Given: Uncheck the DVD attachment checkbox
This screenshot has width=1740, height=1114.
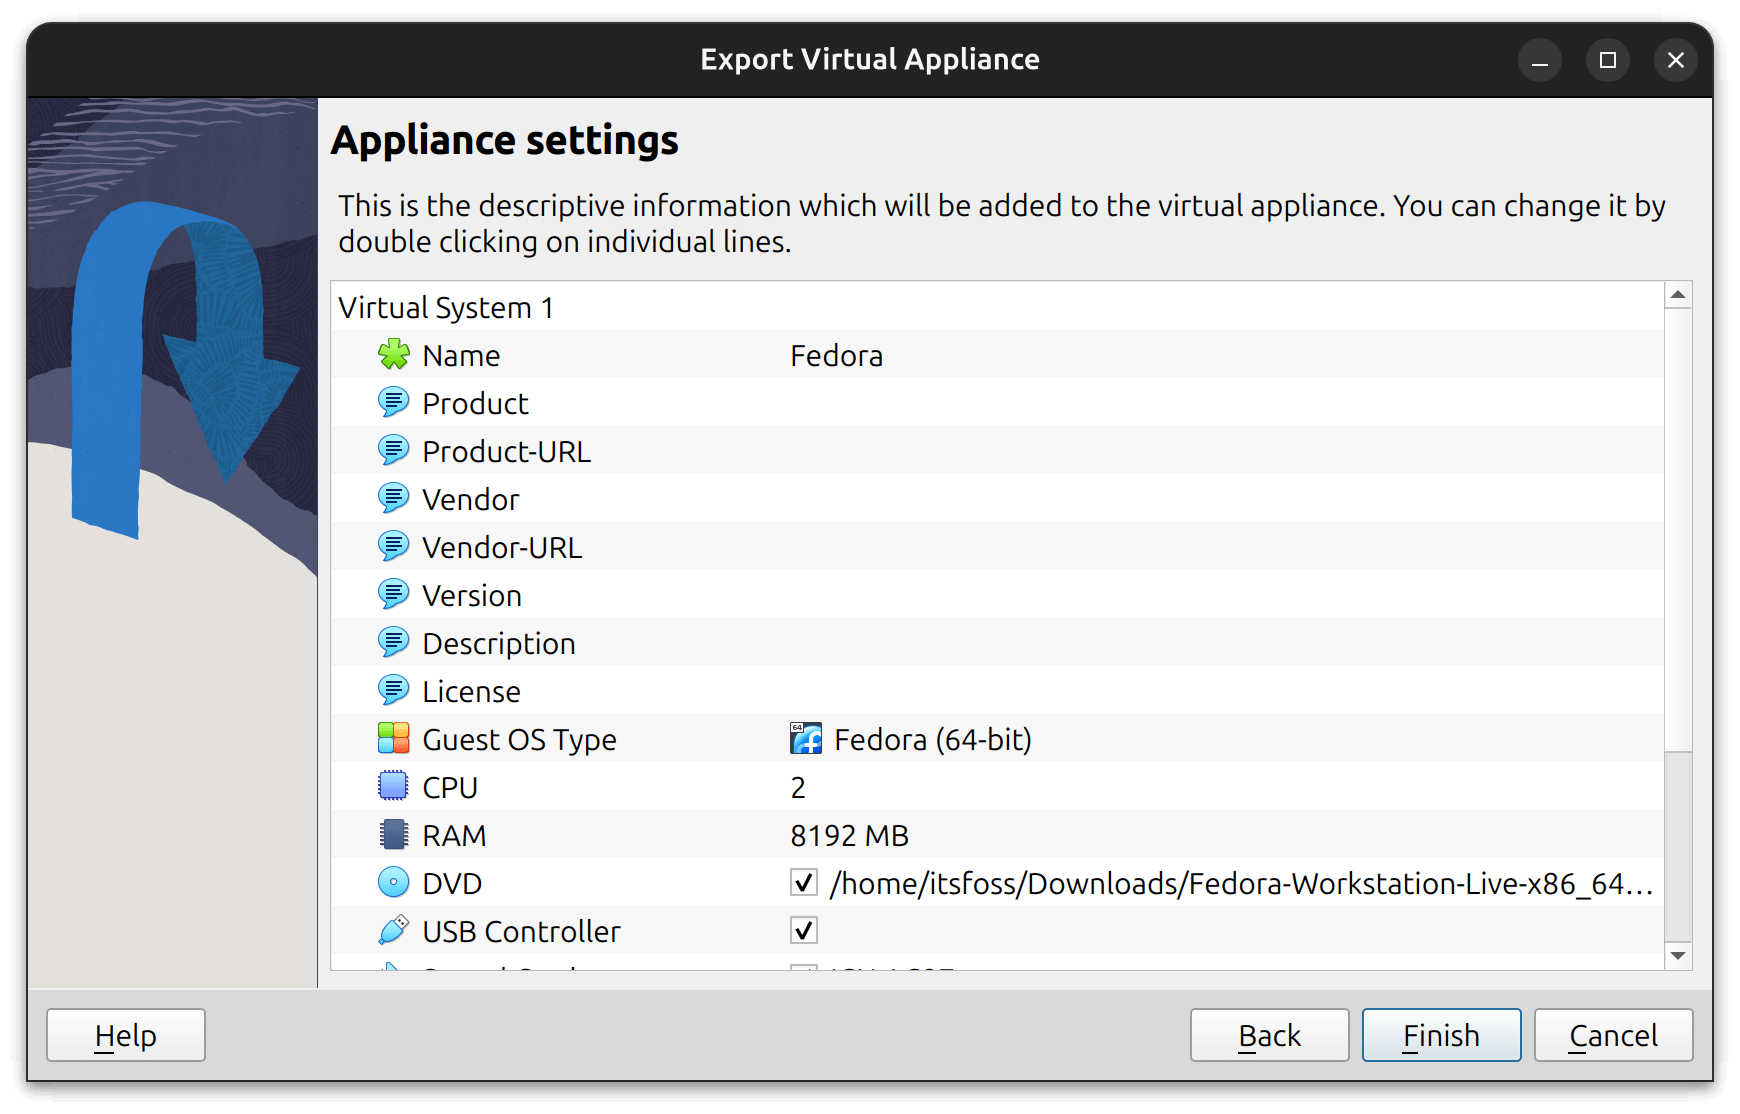Looking at the screenshot, I should coord(803,883).
